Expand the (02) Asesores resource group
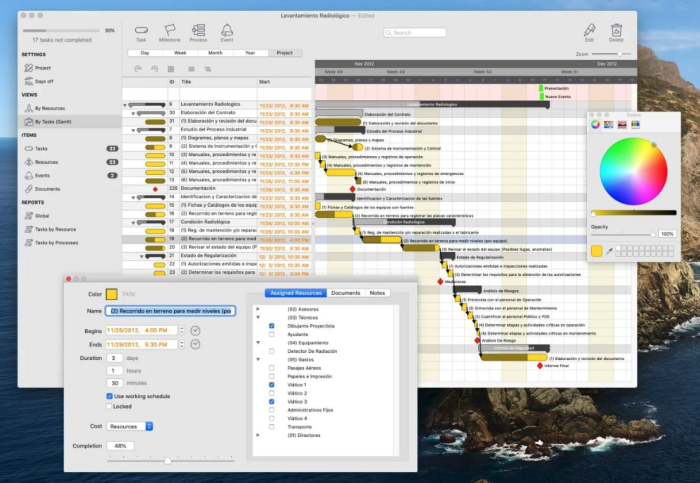Image resolution: width=700 pixels, height=483 pixels. [x=258, y=309]
